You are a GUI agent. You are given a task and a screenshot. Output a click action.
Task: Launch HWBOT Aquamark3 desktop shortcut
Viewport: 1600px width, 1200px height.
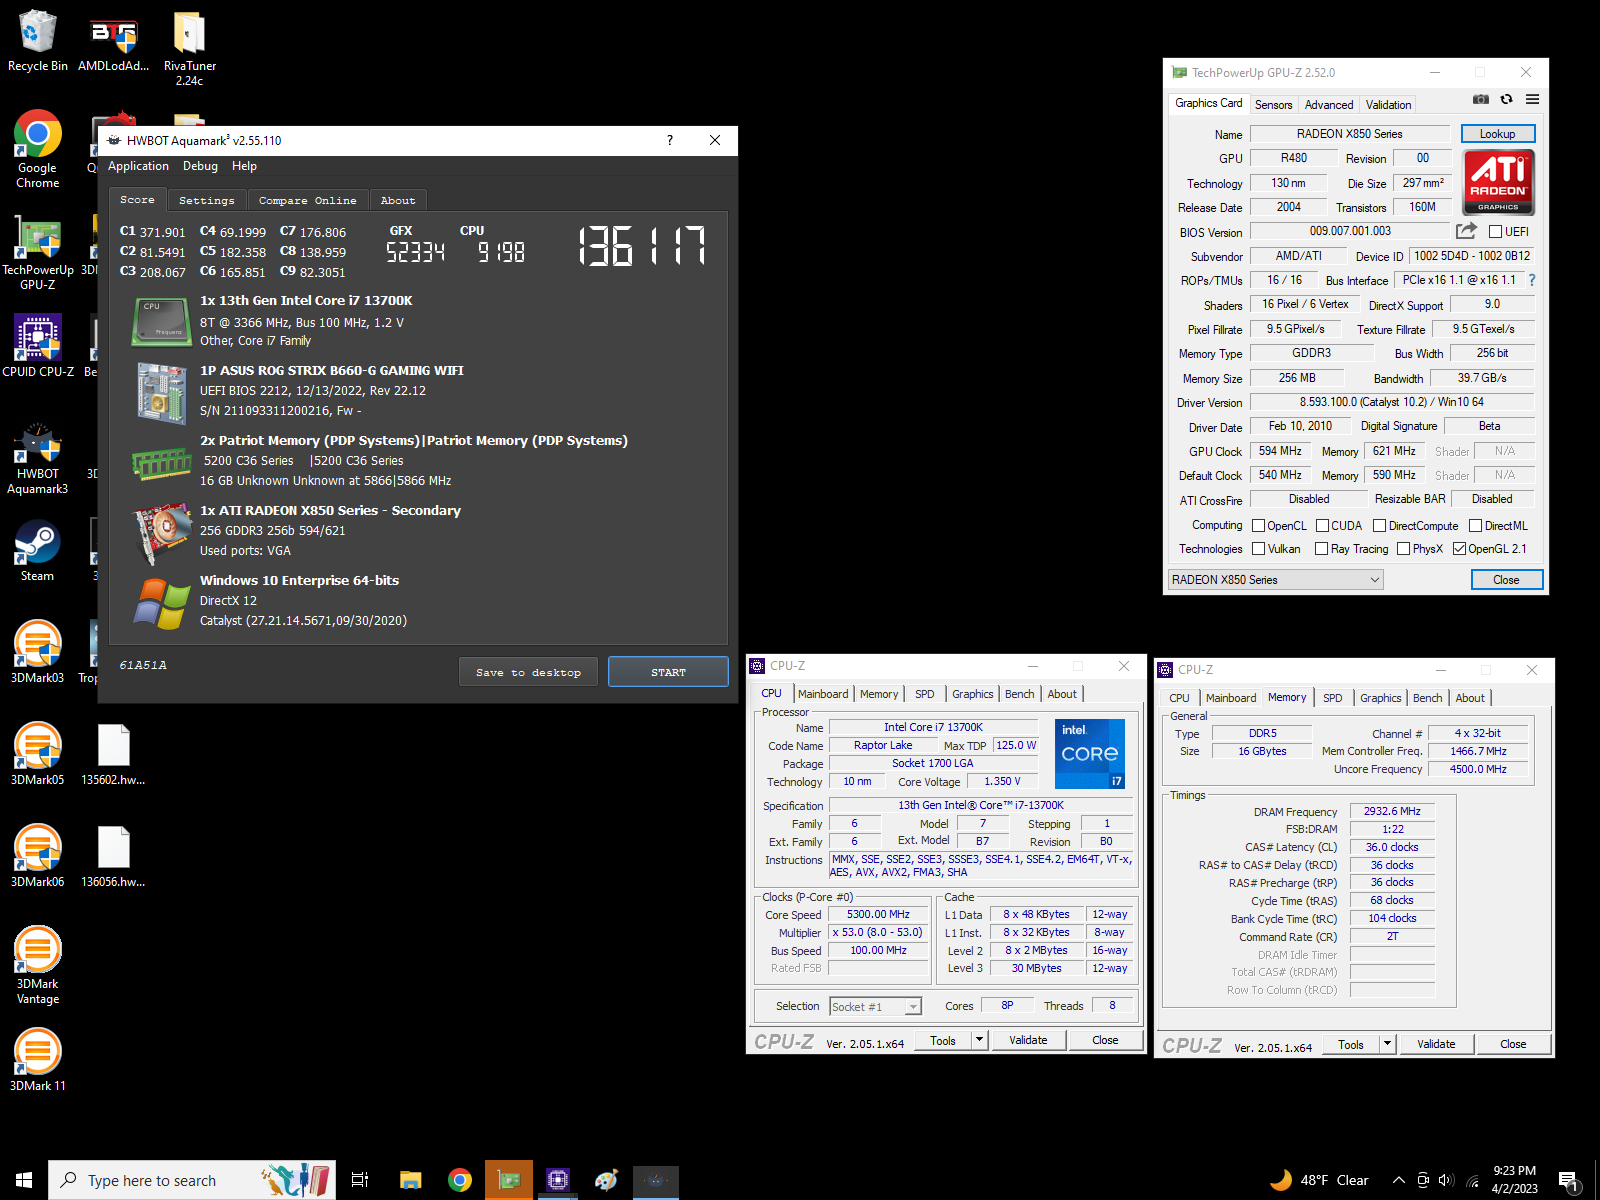pos(37,458)
